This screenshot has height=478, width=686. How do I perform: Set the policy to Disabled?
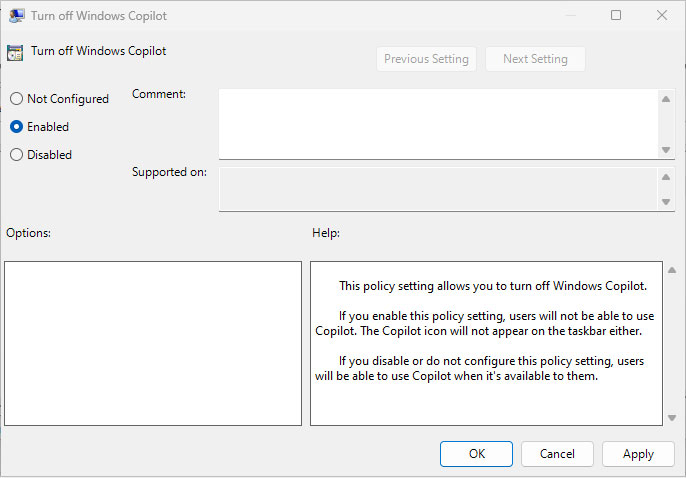[16, 155]
